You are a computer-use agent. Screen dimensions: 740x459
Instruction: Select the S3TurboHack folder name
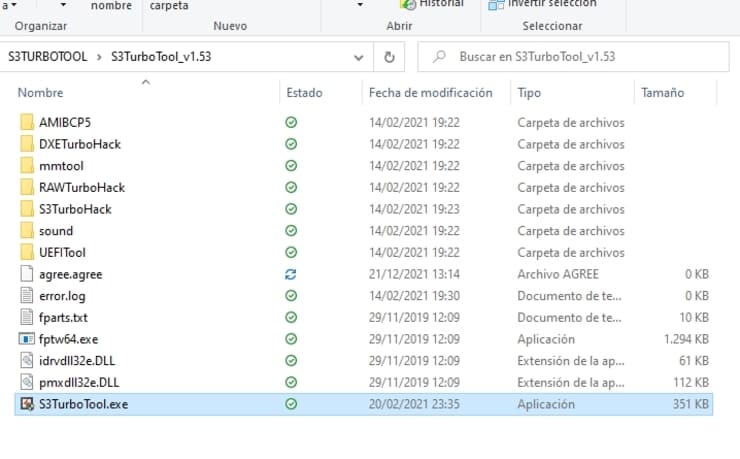(x=75, y=209)
